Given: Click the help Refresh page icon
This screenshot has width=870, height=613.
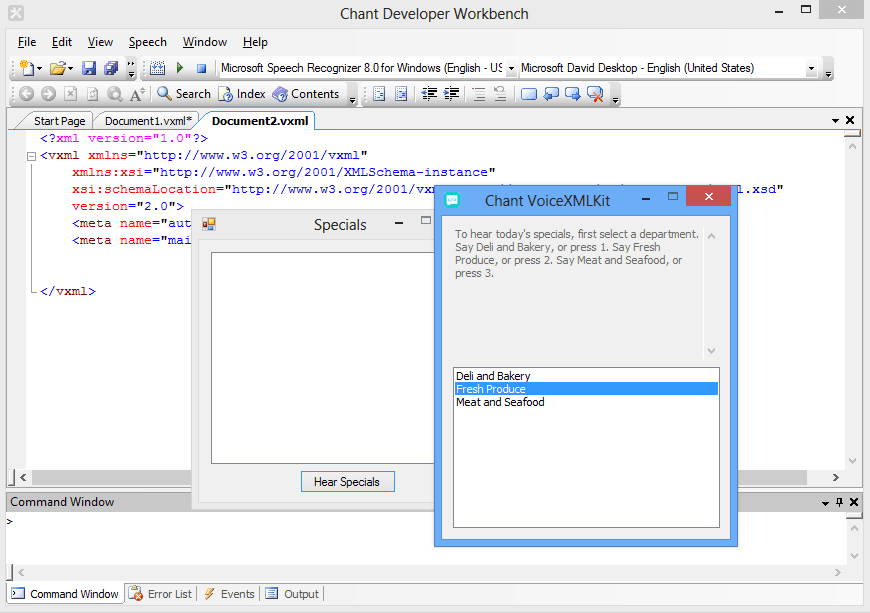Looking at the screenshot, I should 93,94.
